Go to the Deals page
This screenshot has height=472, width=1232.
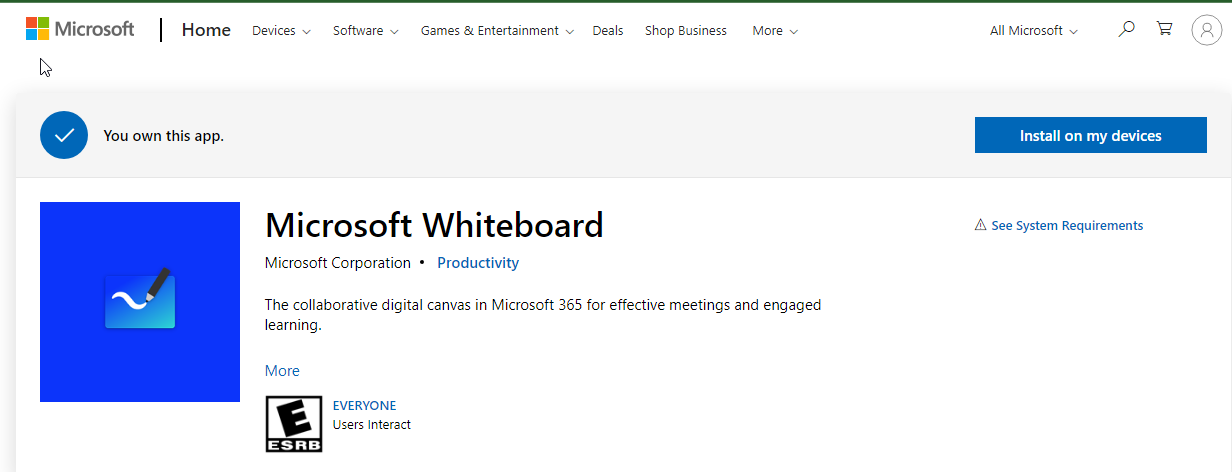(607, 31)
